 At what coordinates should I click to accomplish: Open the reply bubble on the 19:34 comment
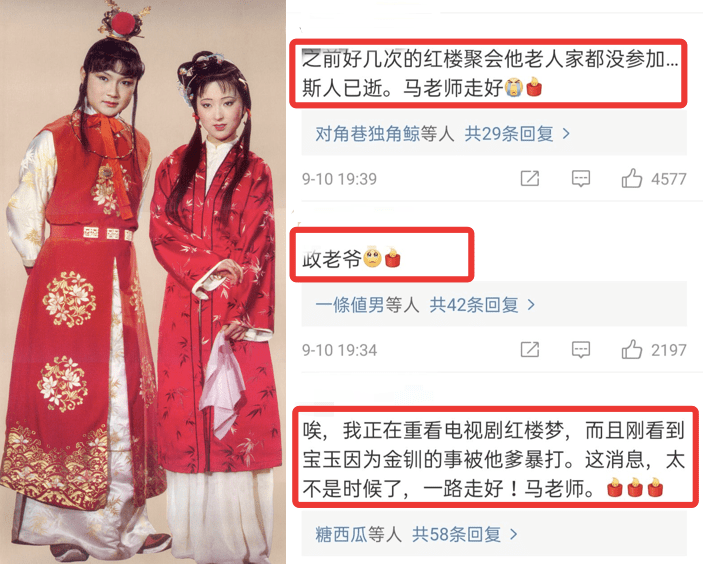pyautogui.click(x=581, y=350)
